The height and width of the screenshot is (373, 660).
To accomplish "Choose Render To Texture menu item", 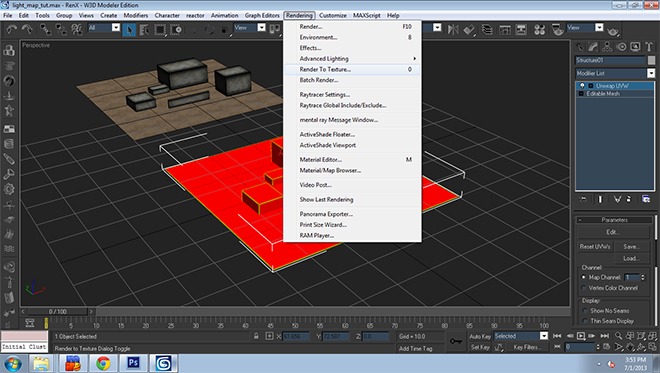I will click(352, 69).
